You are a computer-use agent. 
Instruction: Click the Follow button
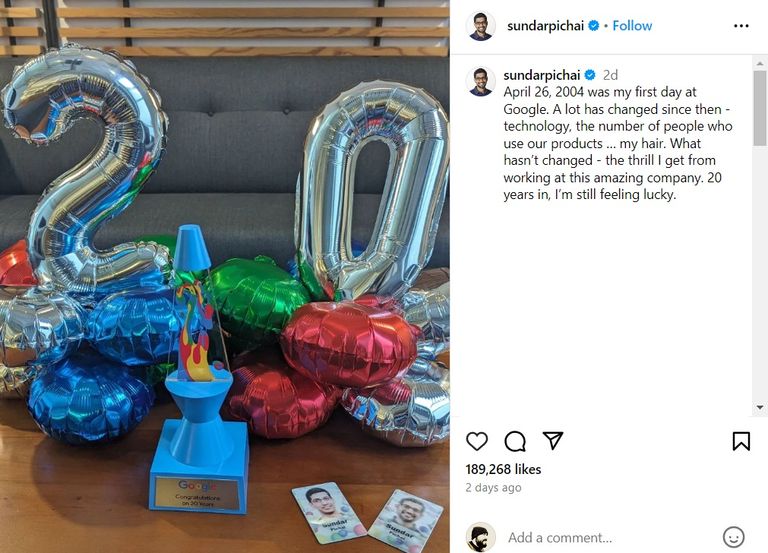[632, 26]
